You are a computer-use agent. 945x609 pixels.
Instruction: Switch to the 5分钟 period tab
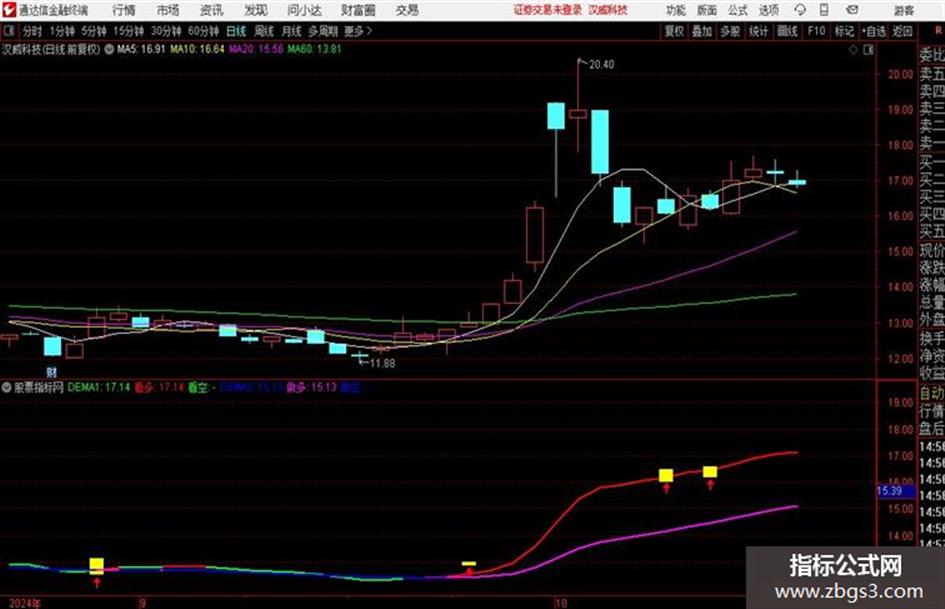click(94, 31)
